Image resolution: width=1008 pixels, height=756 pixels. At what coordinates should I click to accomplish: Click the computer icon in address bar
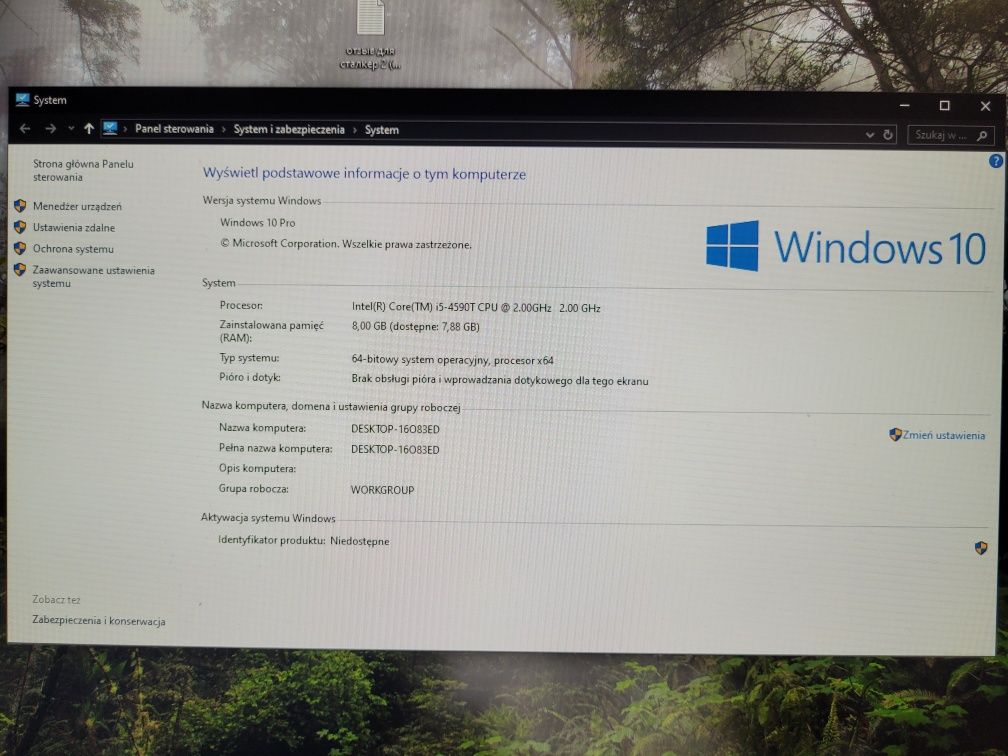coord(110,128)
